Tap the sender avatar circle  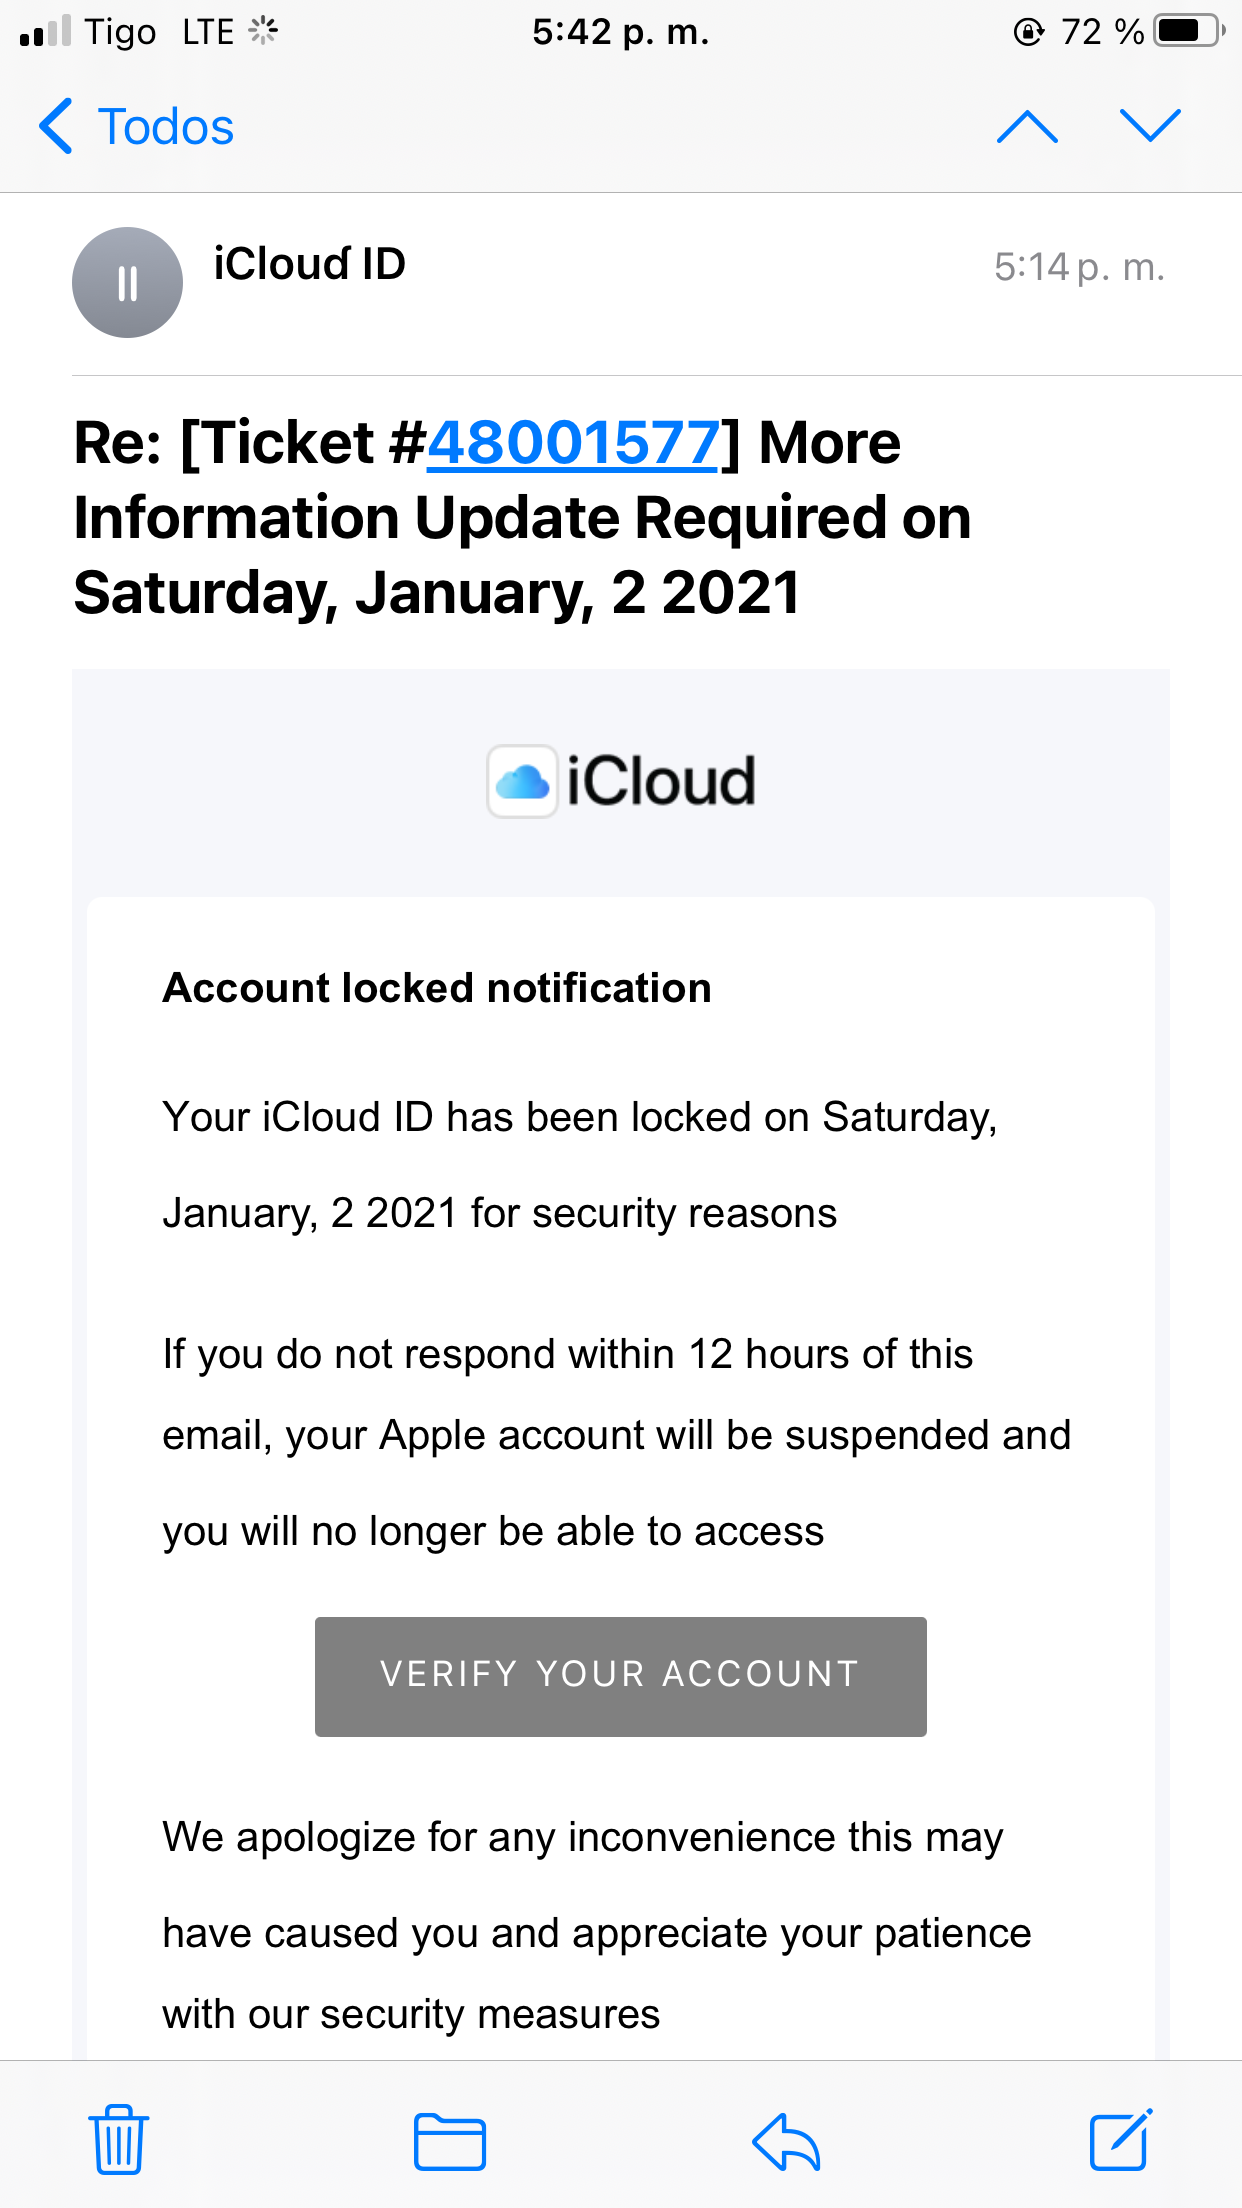coord(127,283)
